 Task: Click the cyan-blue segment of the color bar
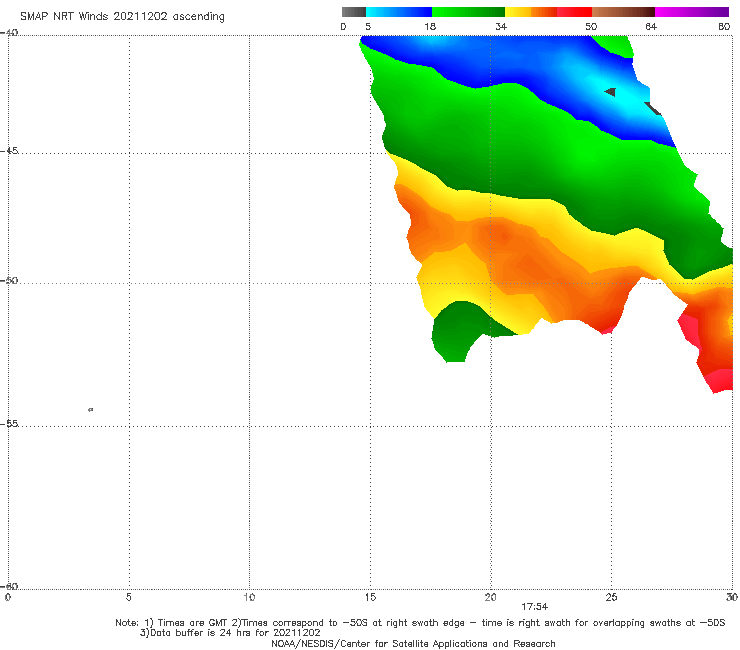click(399, 12)
